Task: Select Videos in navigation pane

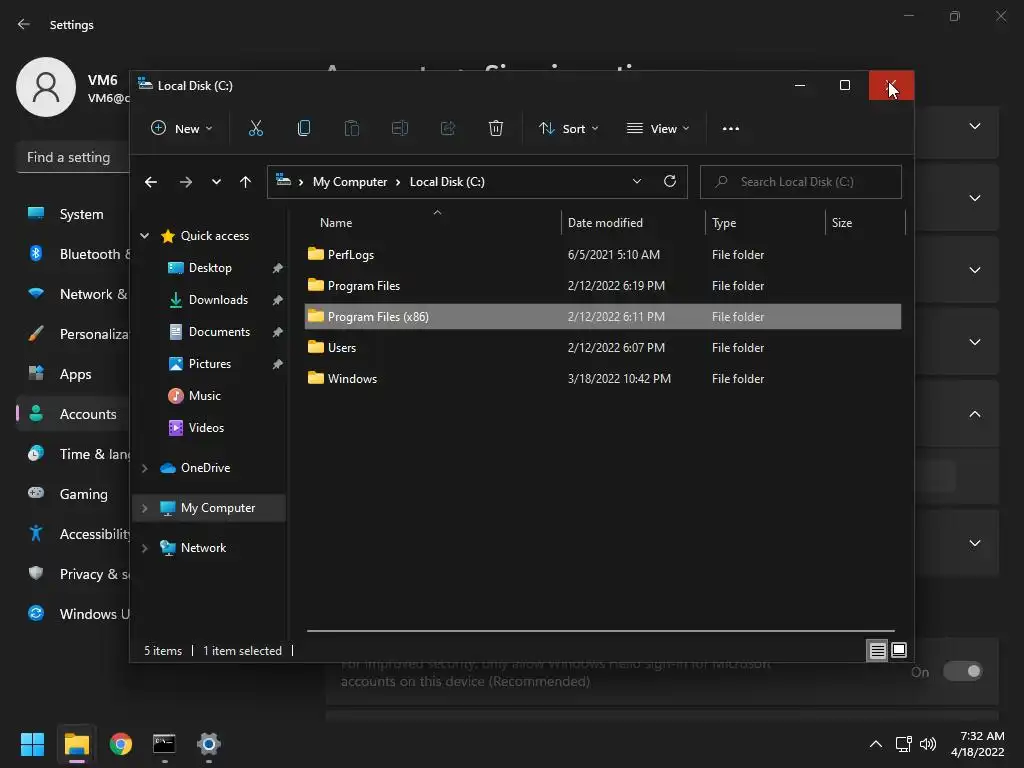Action: (x=206, y=428)
